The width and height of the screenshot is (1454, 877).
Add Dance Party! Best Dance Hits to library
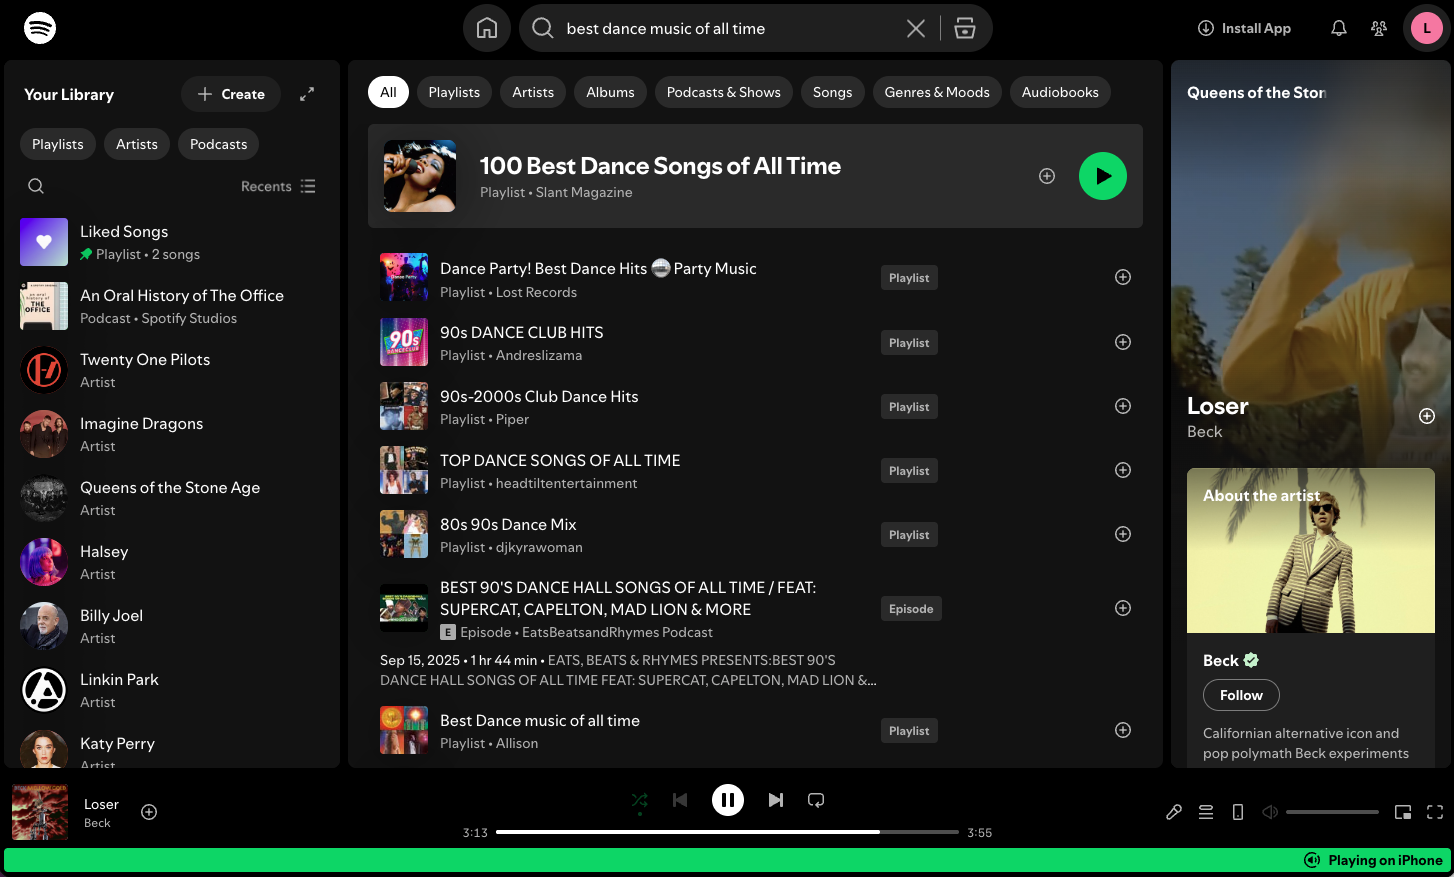click(1123, 277)
